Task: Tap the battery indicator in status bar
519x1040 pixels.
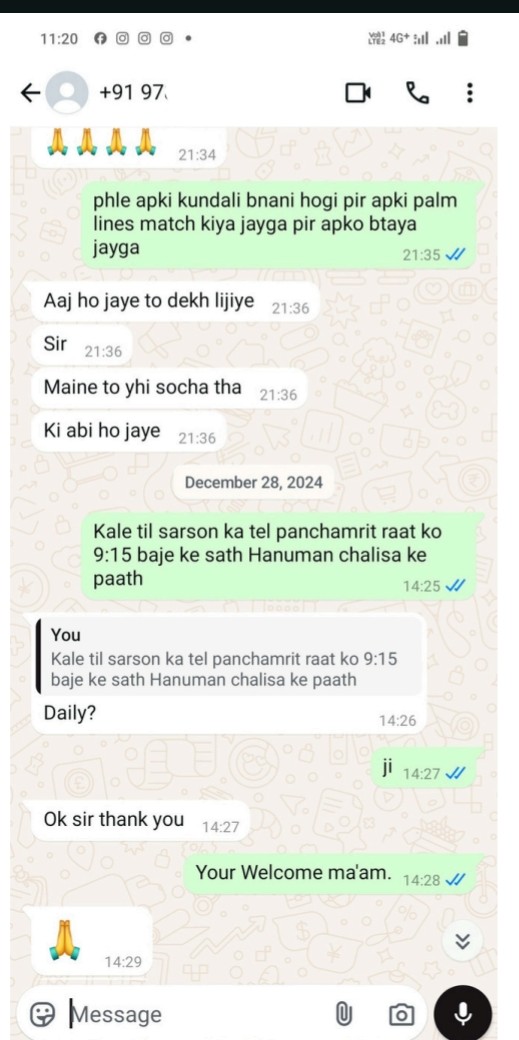Action: 463,38
